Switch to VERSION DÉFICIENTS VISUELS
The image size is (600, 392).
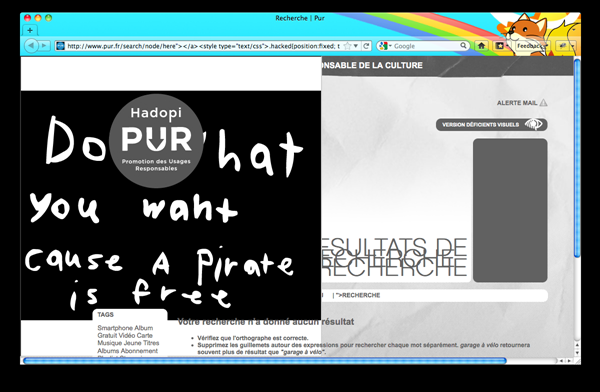click(491, 124)
